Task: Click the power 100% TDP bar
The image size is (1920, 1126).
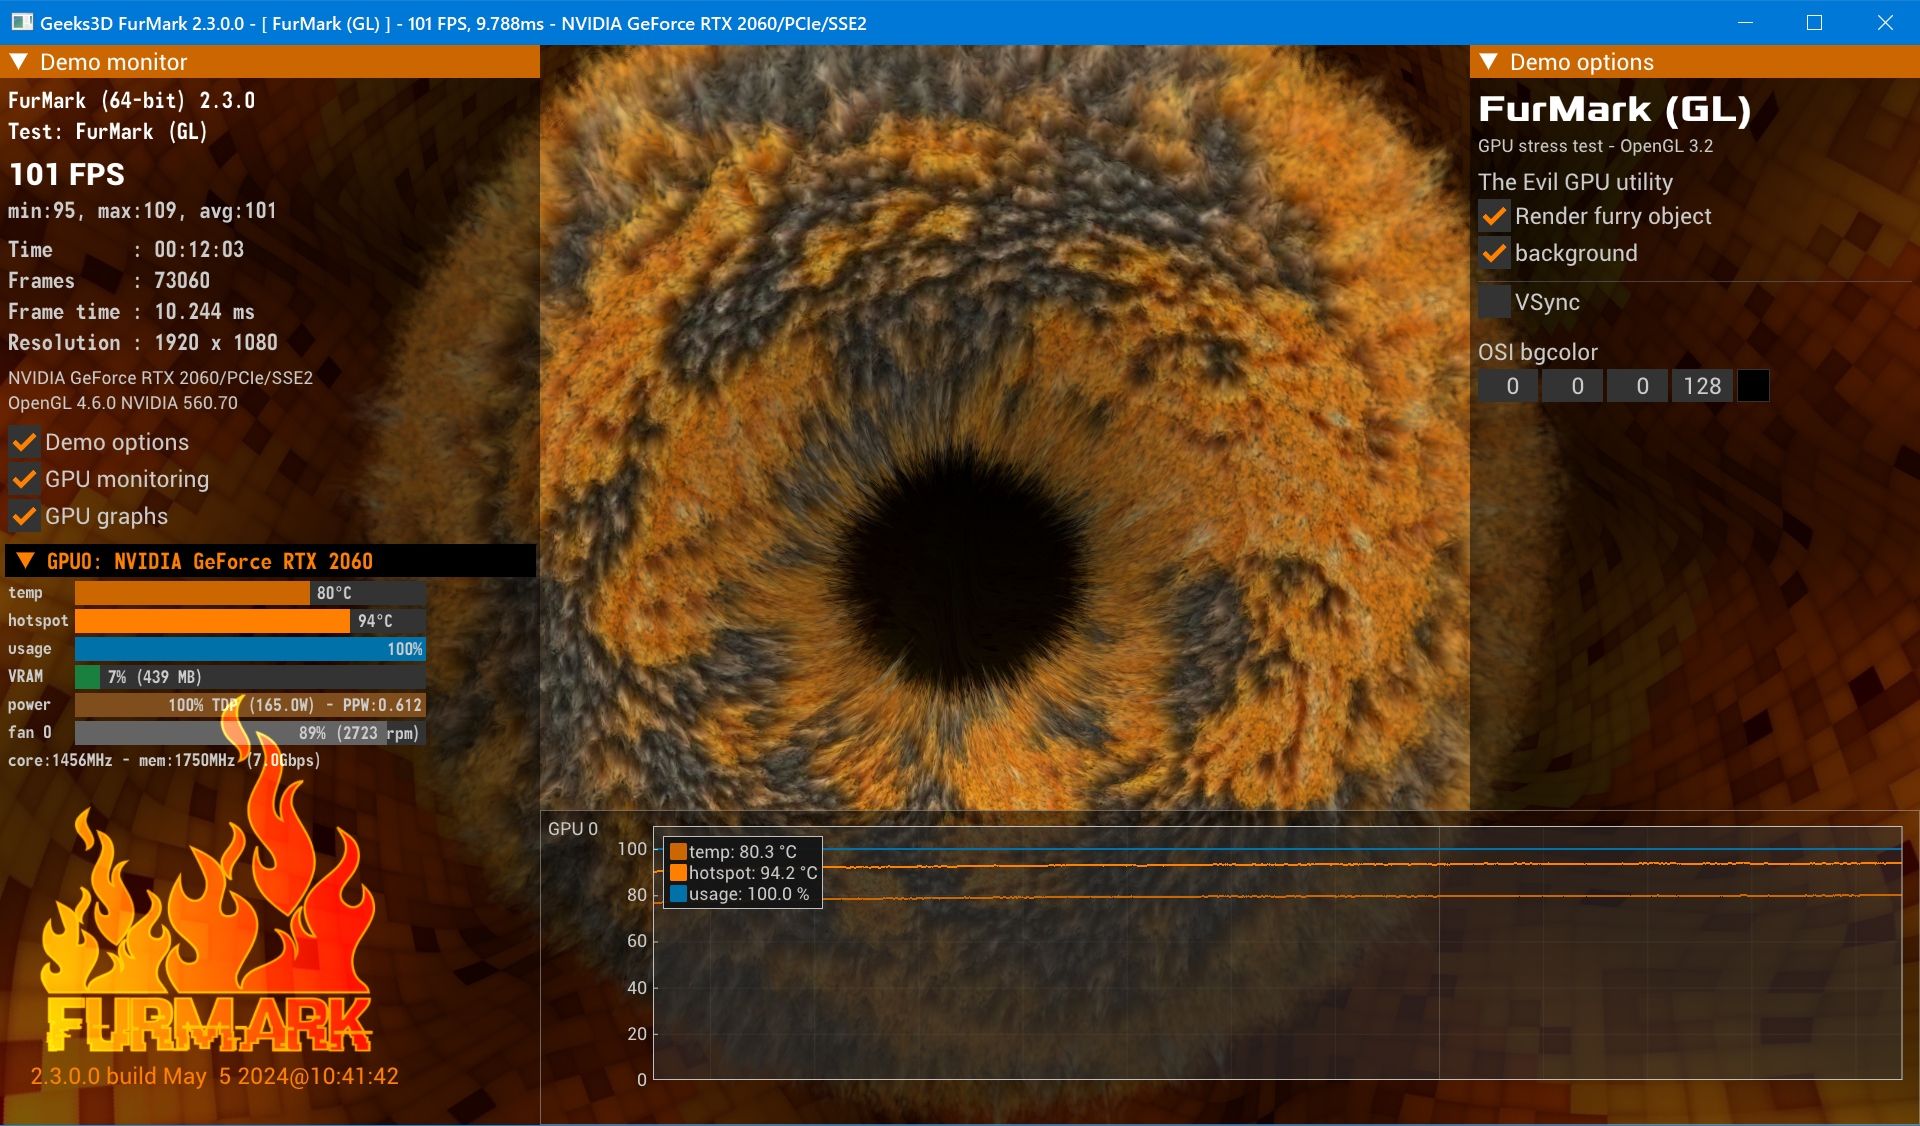Action: click(x=250, y=705)
